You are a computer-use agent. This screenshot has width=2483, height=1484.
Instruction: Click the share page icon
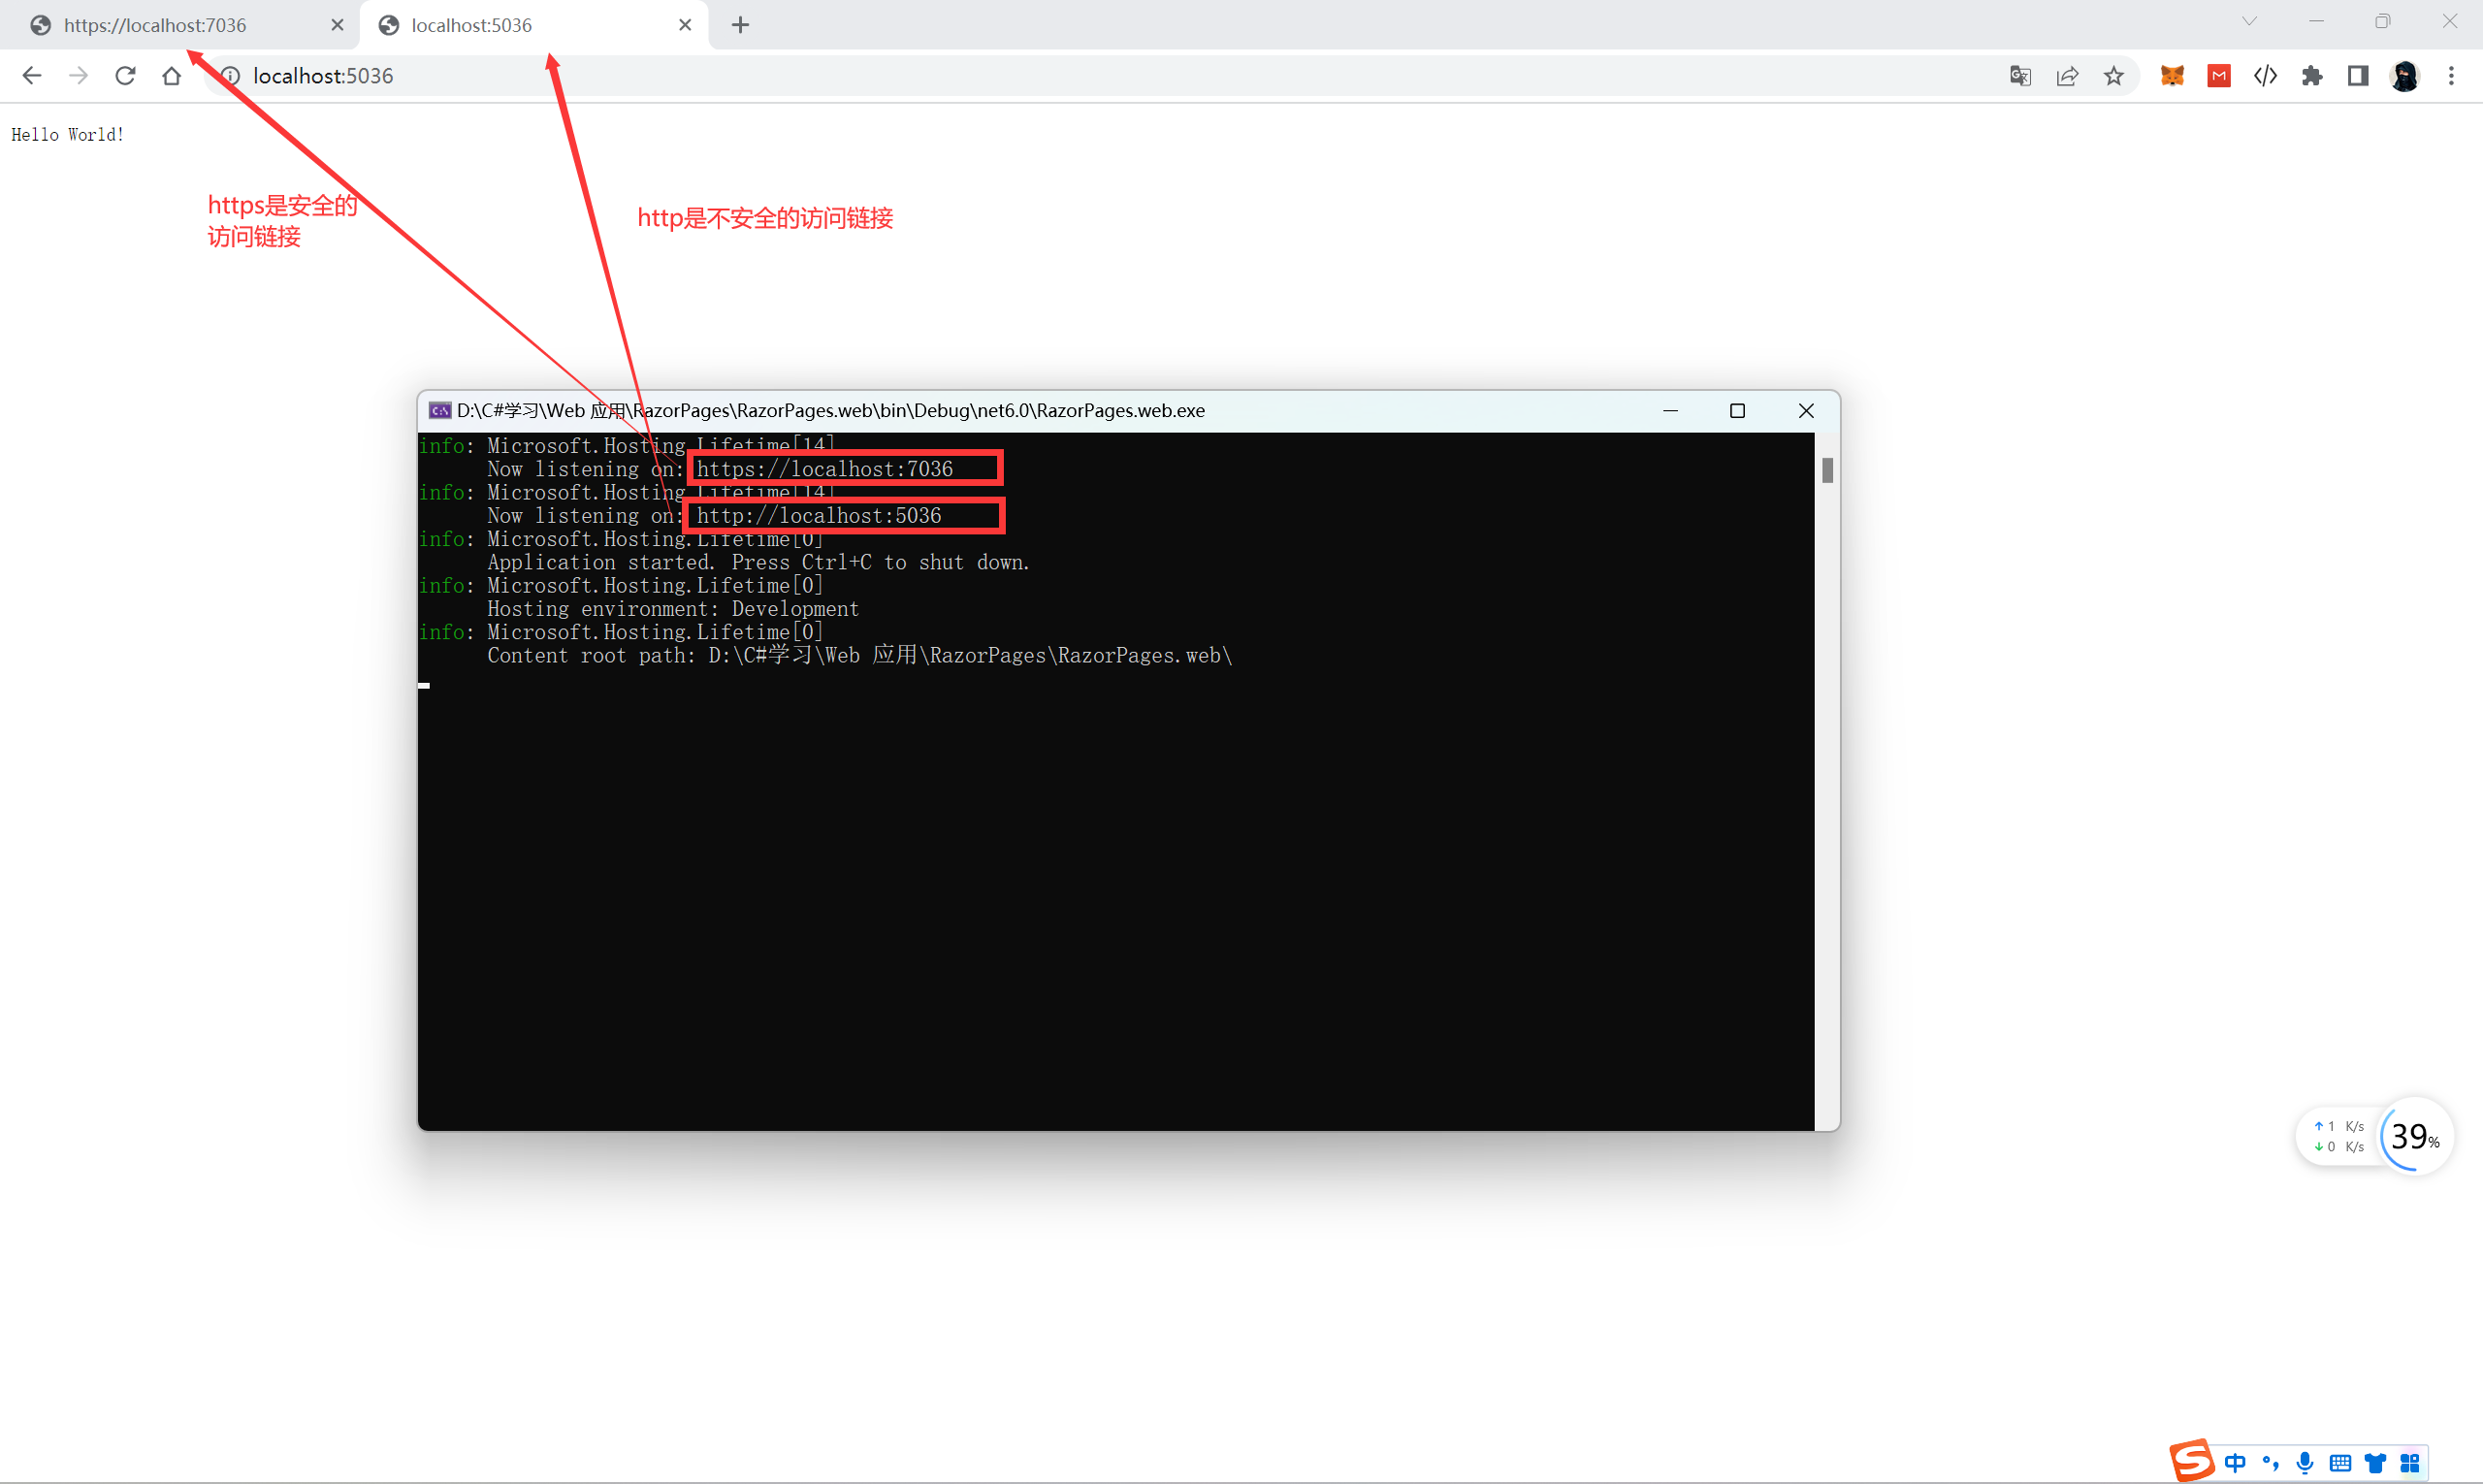click(x=2067, y=76)
